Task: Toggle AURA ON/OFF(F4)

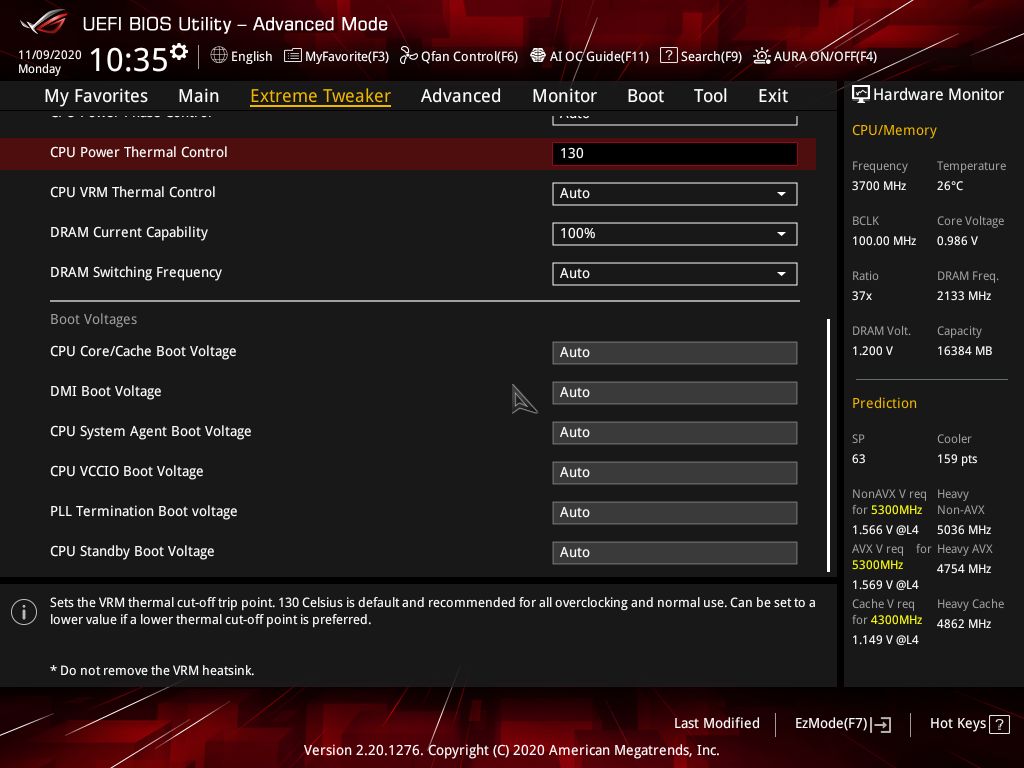Action: [x=825, y=56]
